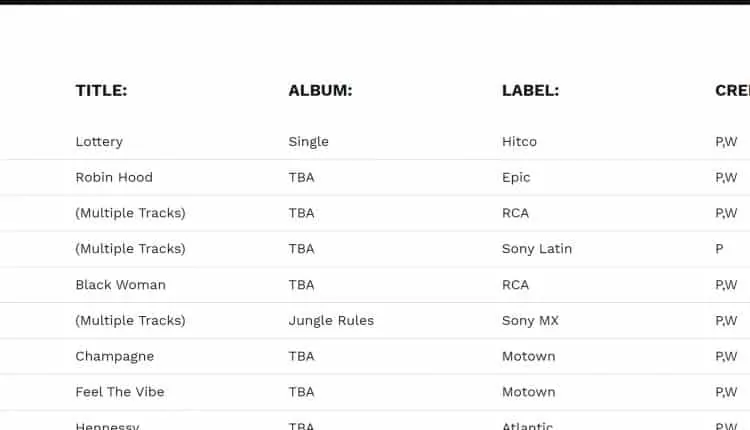750x430 pixels.
Task: Select the Hennessy track title
Action: (x=107, y=425)
